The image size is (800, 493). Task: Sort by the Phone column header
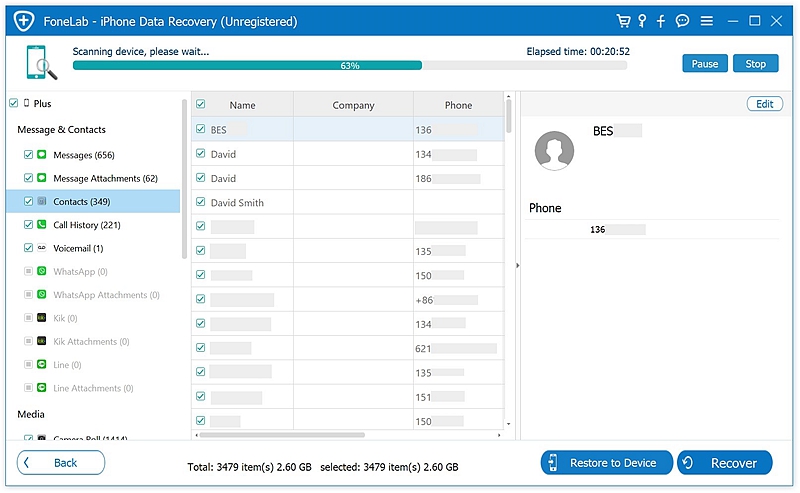click(x=458, y=105)
